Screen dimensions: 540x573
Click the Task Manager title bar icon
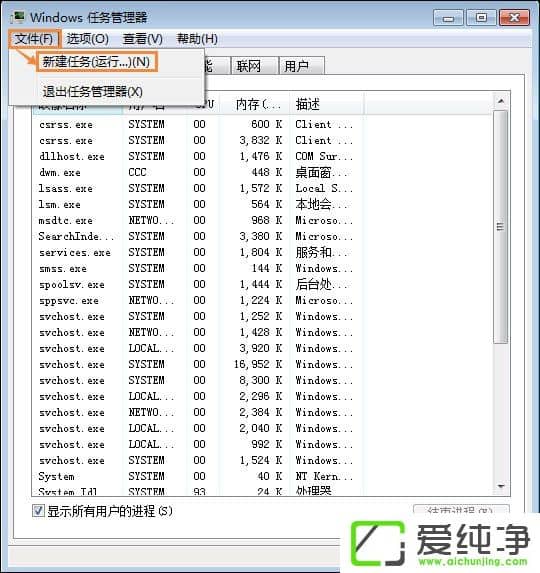(x=17, y=17)
